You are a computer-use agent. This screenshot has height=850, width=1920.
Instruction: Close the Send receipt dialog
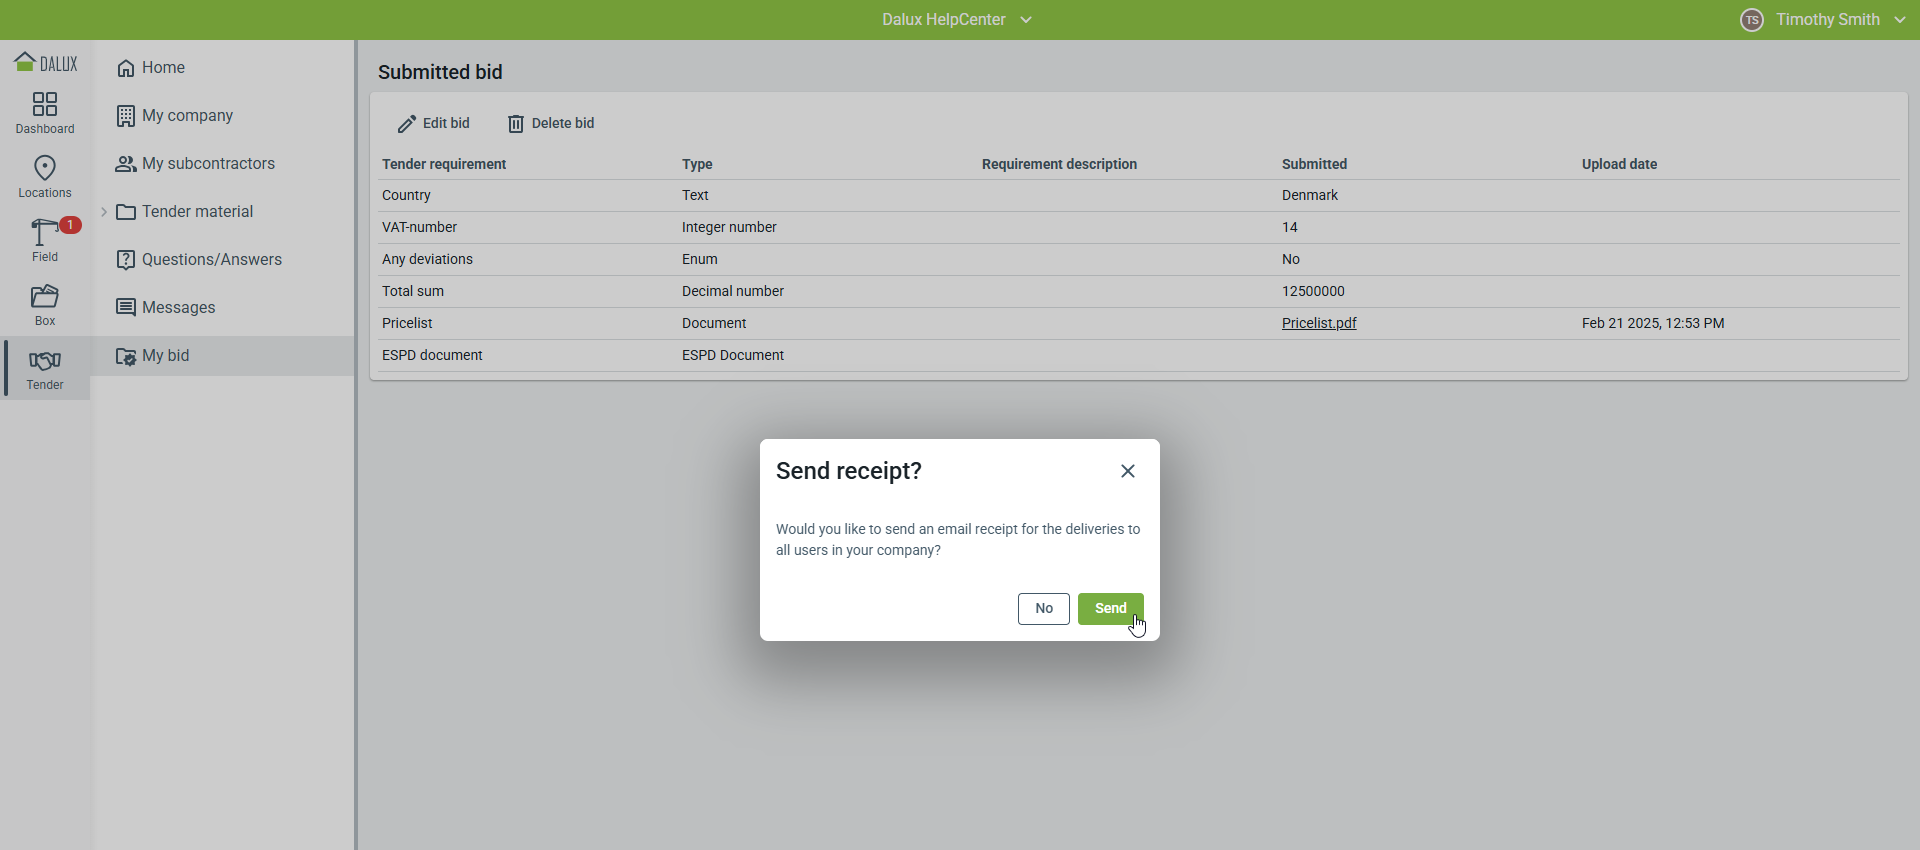coord(1128,471)
